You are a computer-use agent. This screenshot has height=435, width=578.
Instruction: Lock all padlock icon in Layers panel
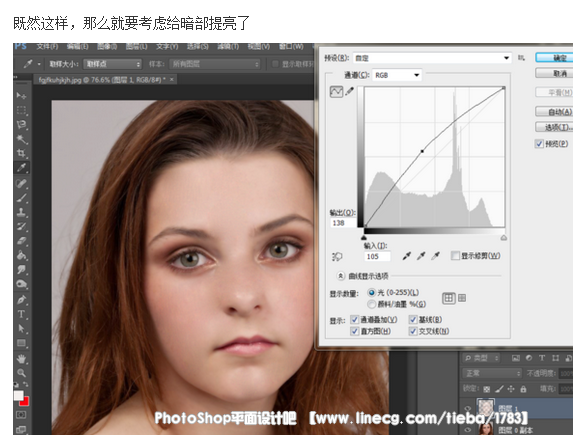523,389
